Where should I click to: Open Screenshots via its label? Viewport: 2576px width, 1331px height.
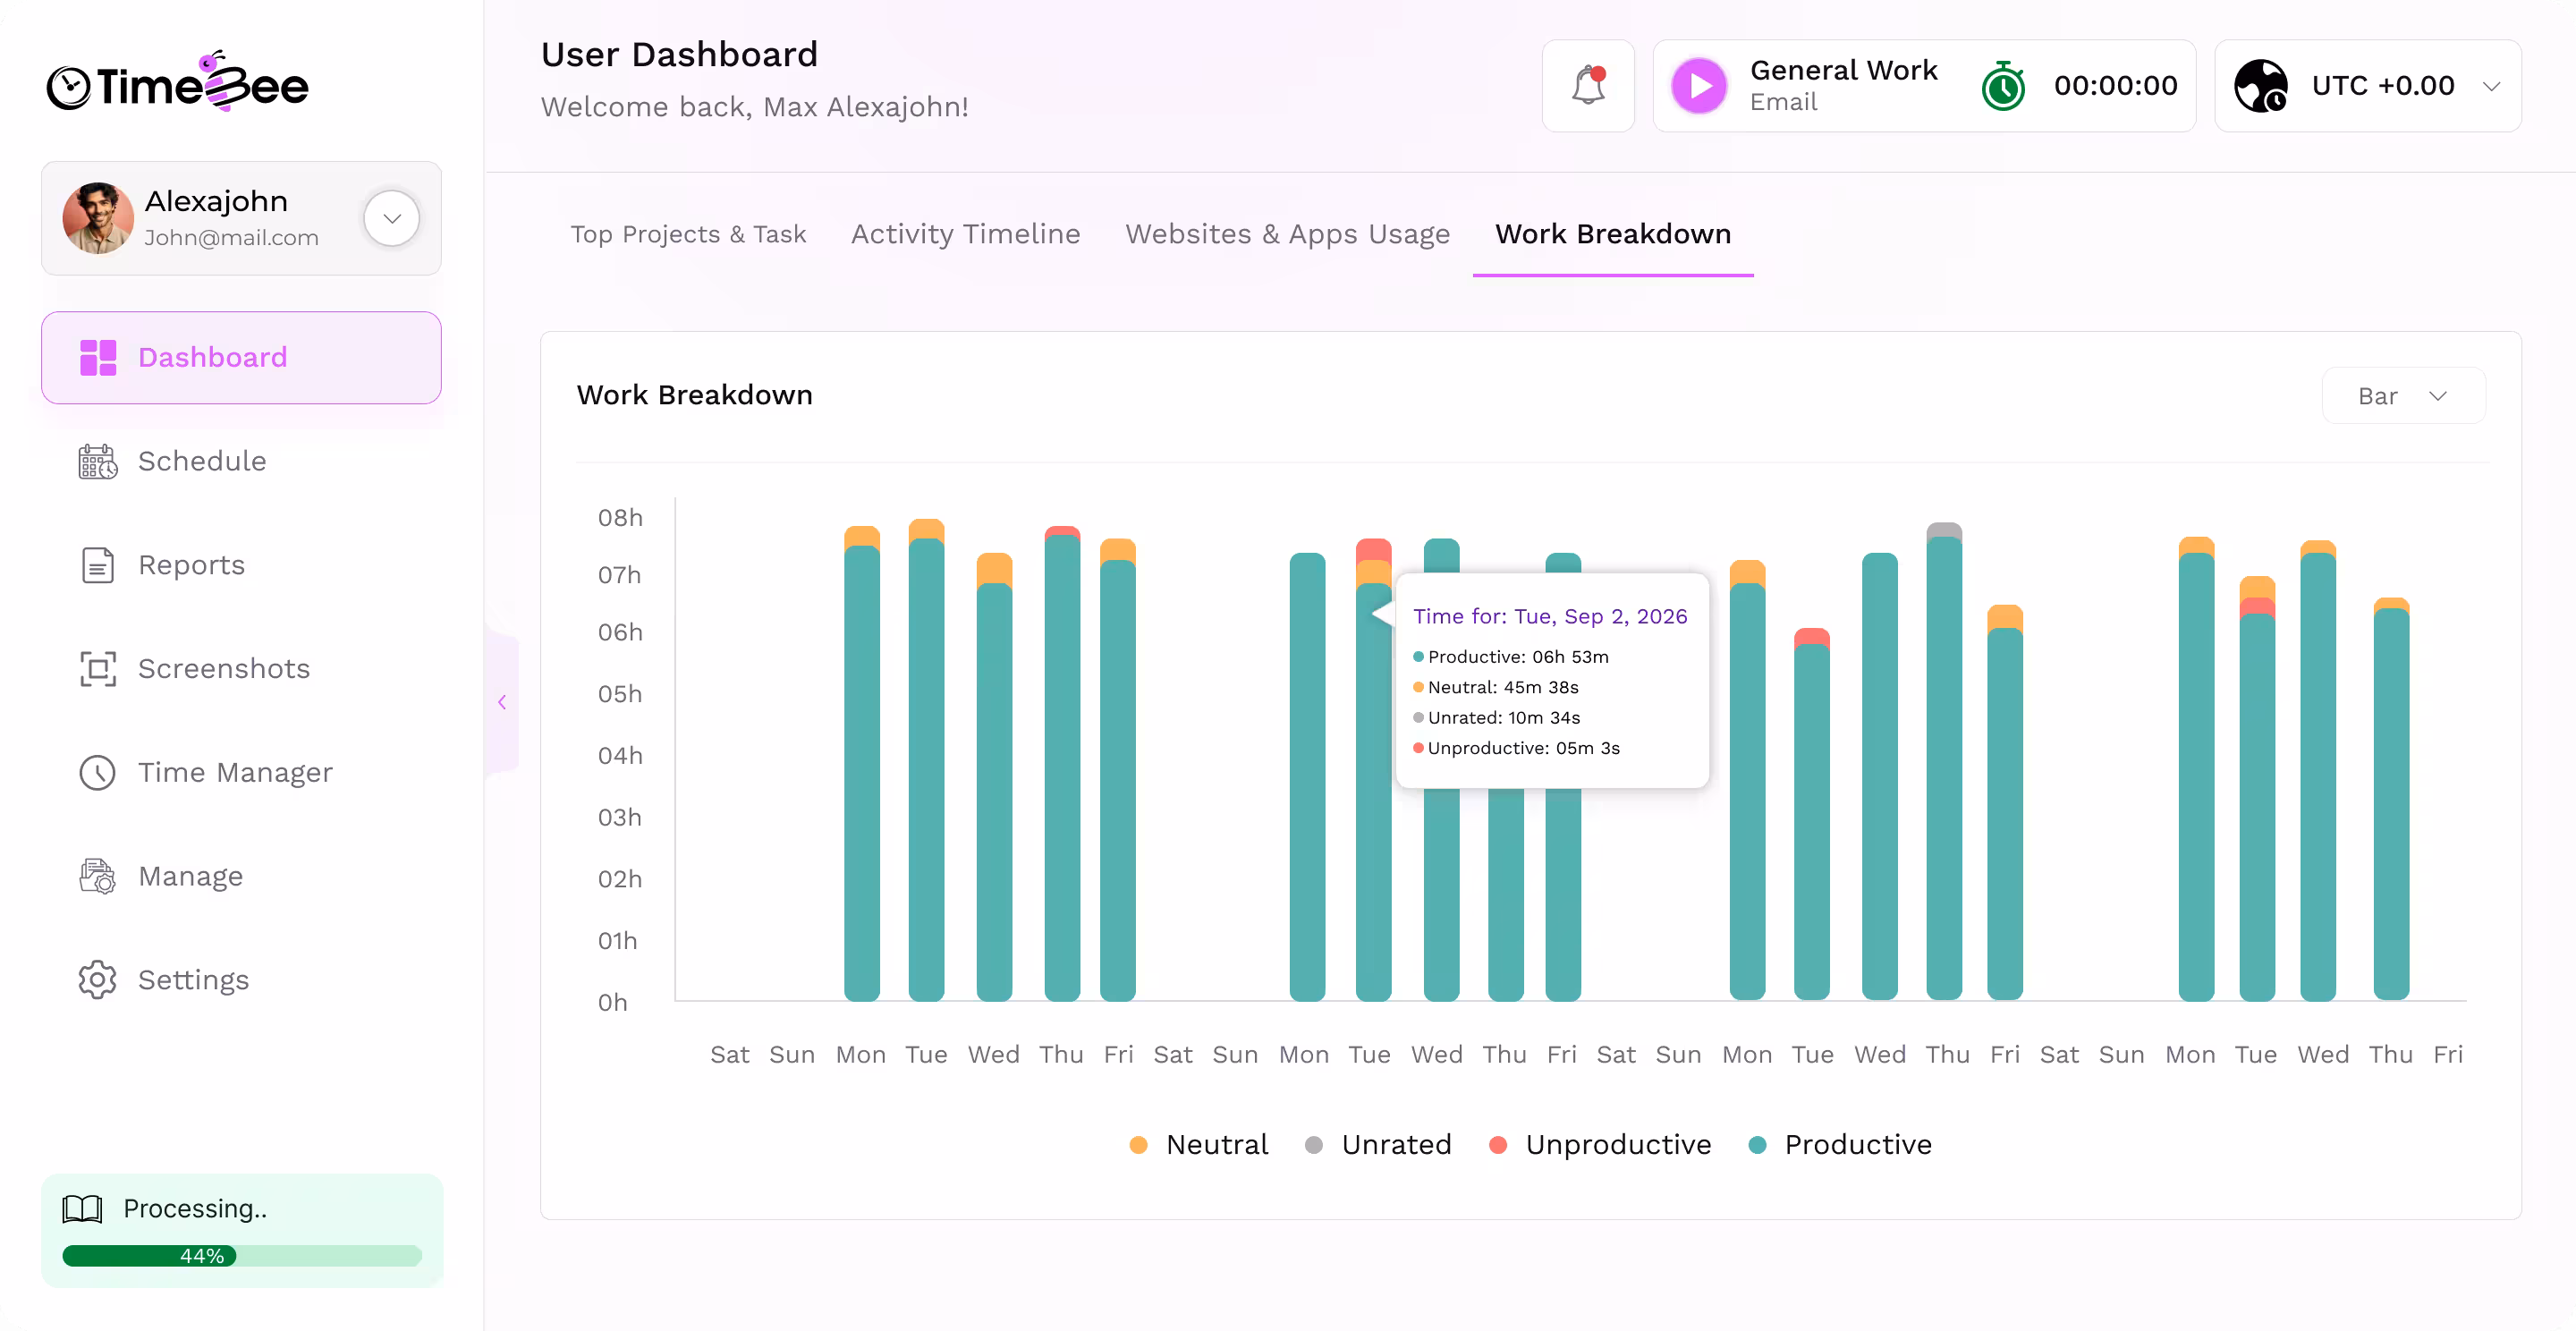(x=224, y=669)
